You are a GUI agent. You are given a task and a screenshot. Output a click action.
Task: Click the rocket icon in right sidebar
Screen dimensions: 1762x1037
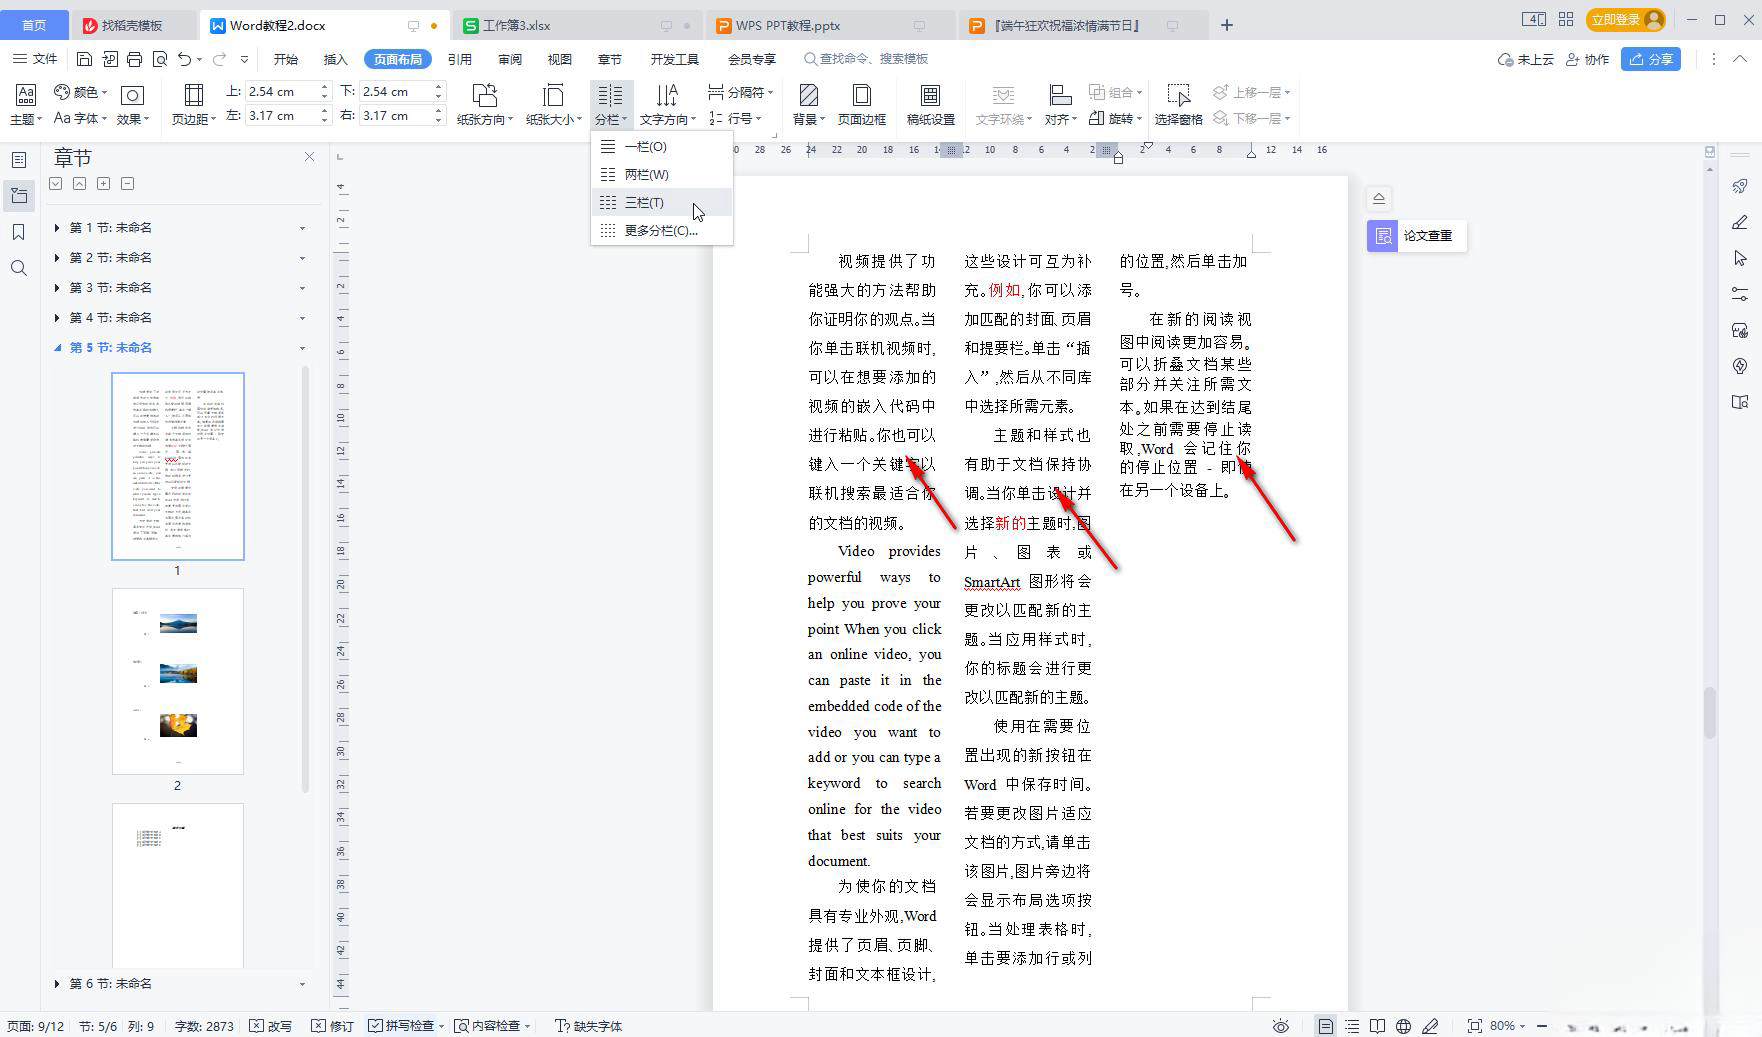1740,186
